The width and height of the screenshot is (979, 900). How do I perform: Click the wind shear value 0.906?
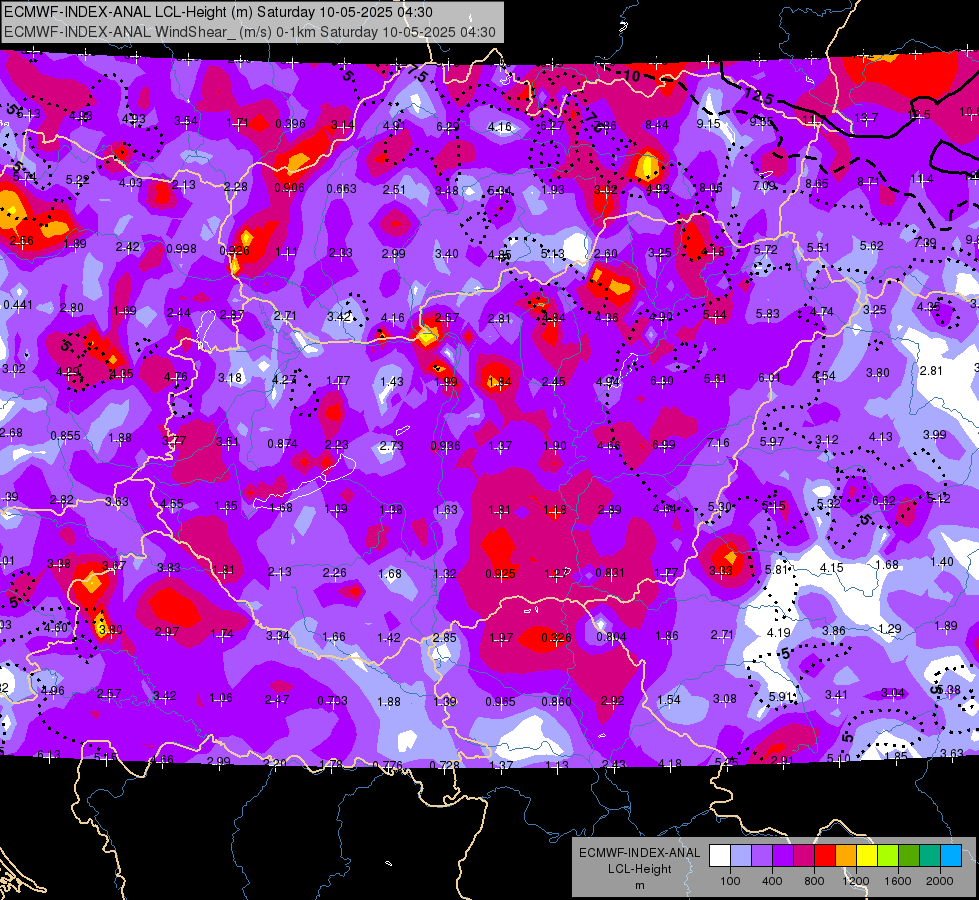[x=289, y=187]
